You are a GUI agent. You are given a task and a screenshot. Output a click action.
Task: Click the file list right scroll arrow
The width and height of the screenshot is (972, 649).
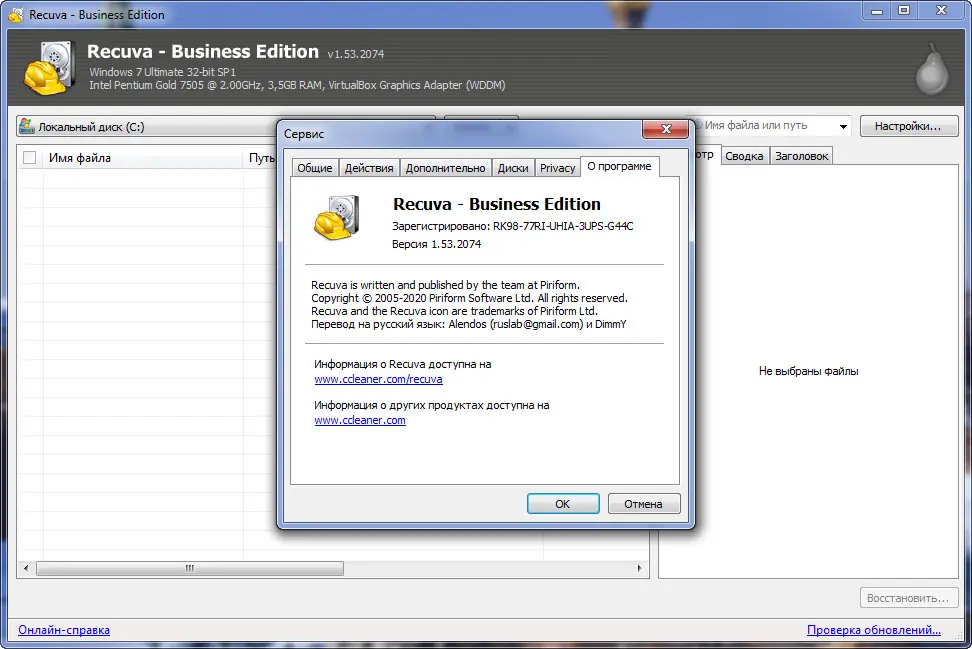tap(639, 568)
